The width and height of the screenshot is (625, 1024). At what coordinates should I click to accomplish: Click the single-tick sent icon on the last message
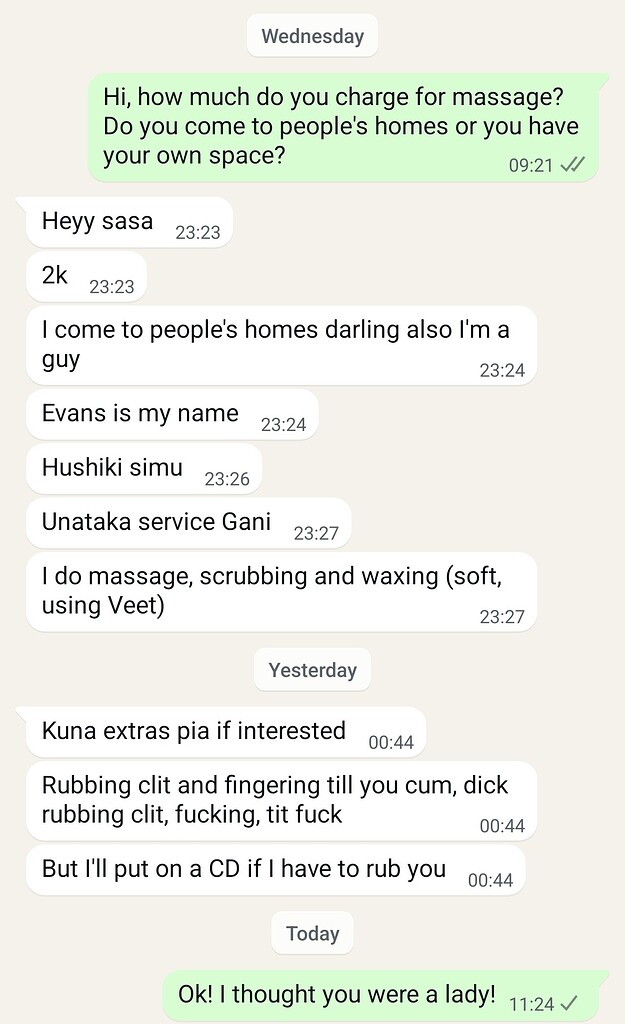[x=569, y=1002]
